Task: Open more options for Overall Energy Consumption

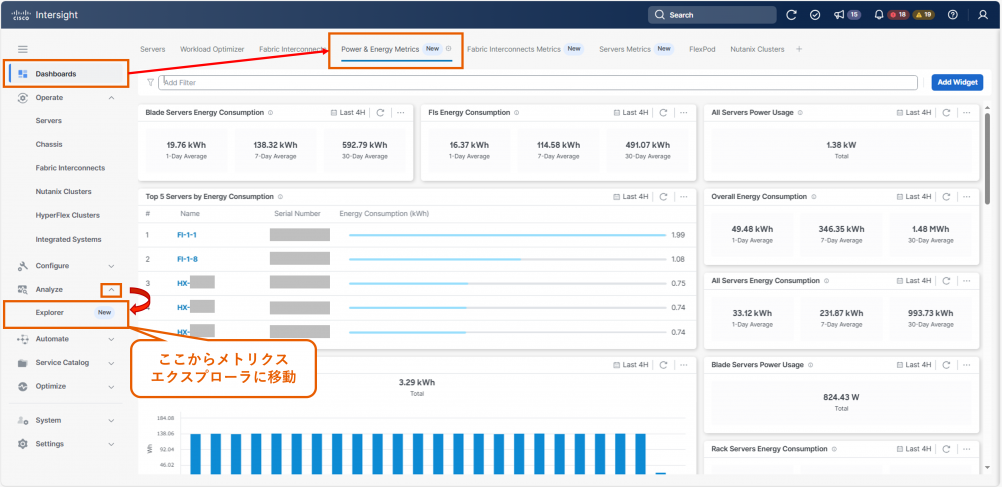Action: pos(967,197)
